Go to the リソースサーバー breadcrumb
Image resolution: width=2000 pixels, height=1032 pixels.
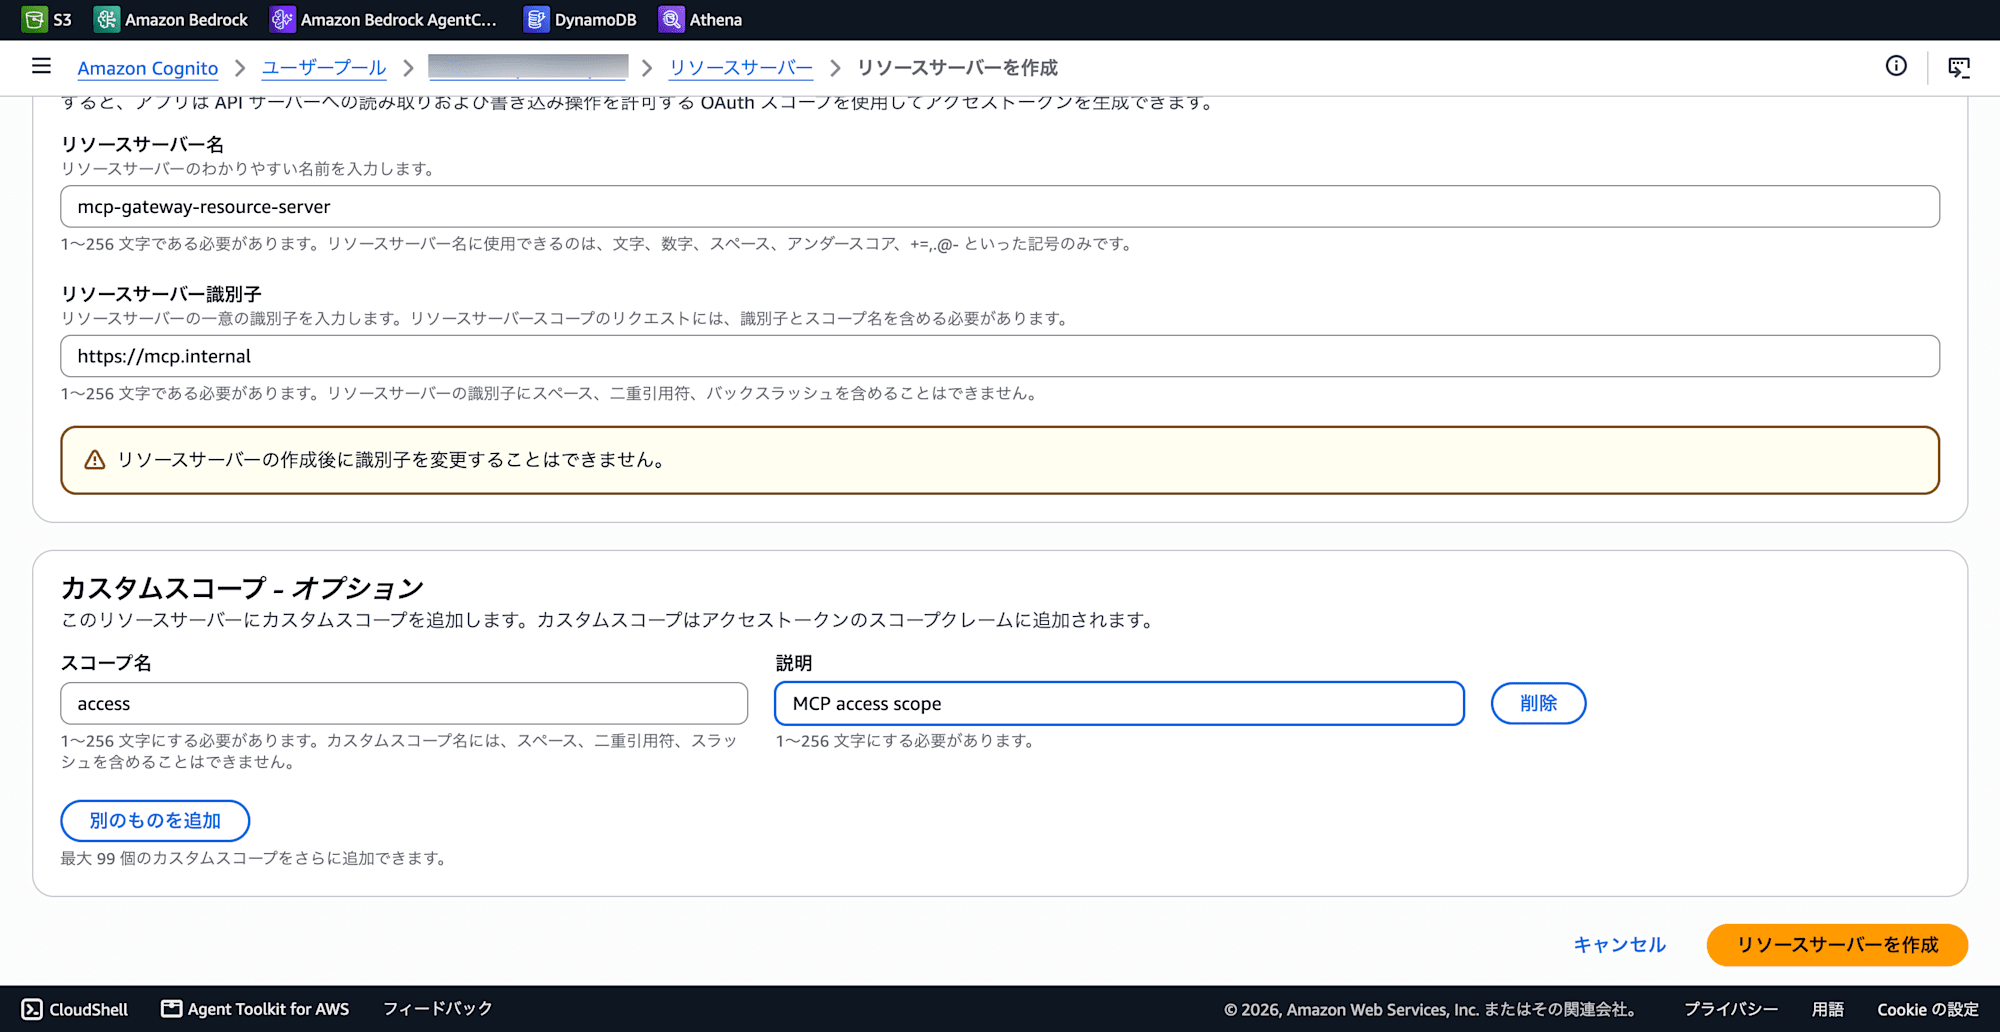pyautogui.click(x=741, y=68)
